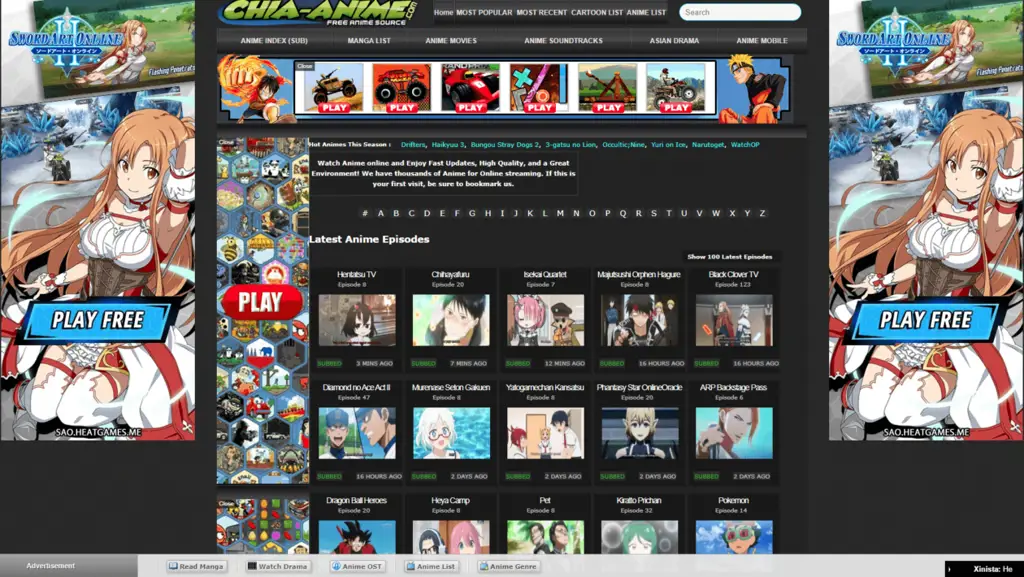Open Murenase Seton Gakuen thumbnail
Image resolution: width=1024 pixels, height=577 pixels.
coord(451,433)
